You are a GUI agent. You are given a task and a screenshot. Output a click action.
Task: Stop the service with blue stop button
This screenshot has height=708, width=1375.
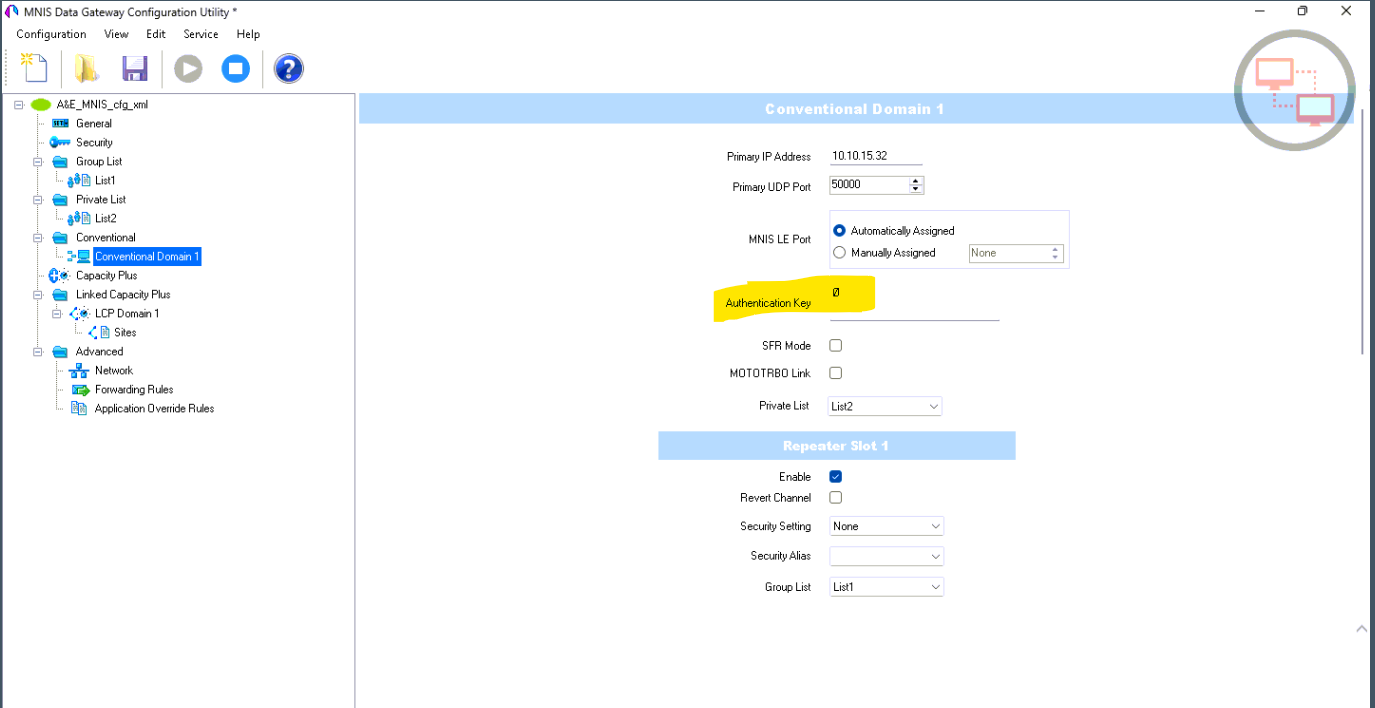[x=236, y=68]
